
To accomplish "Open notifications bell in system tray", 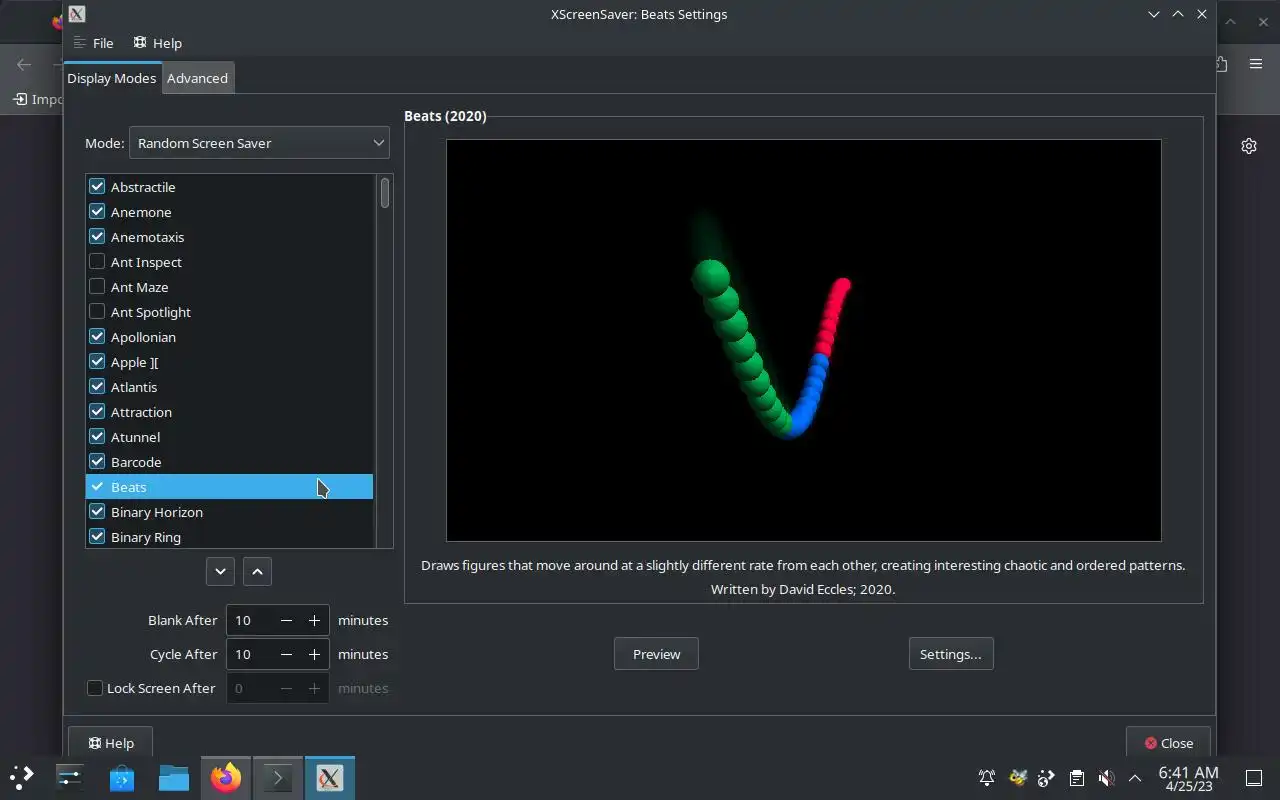I will pyautogui.click(x=987, y=777).
